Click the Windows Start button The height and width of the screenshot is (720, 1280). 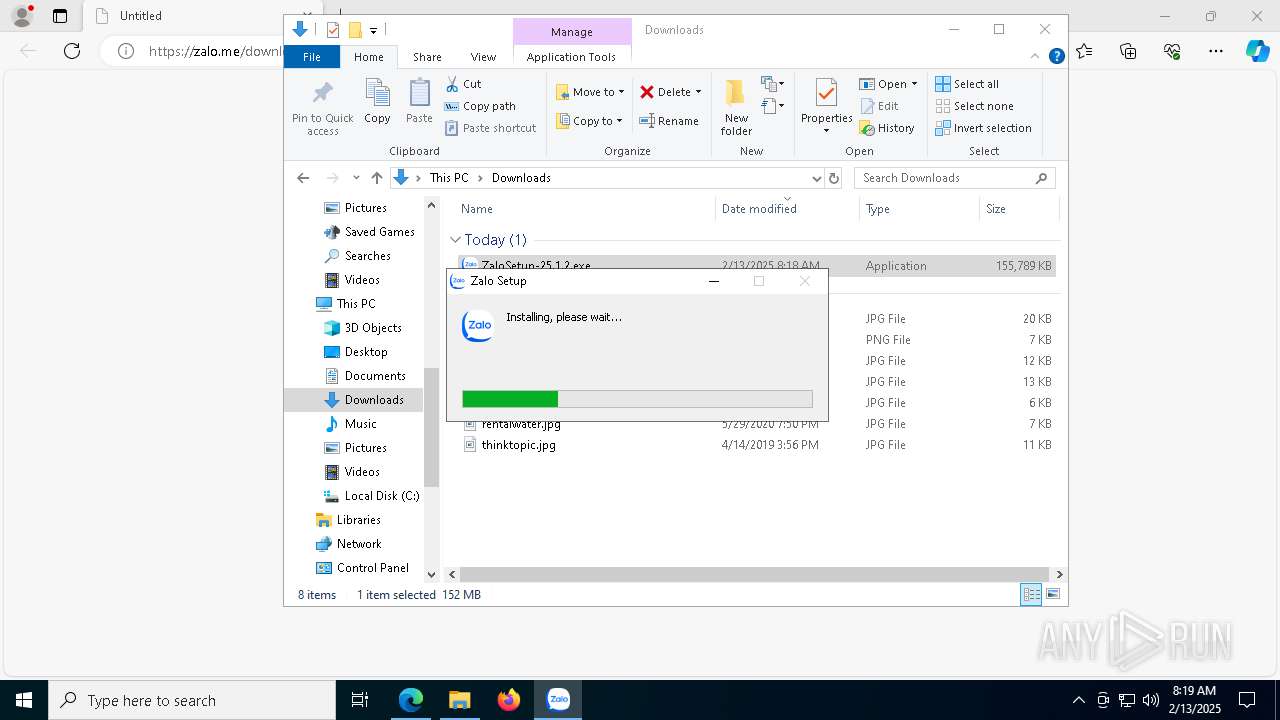pos(24,700)
